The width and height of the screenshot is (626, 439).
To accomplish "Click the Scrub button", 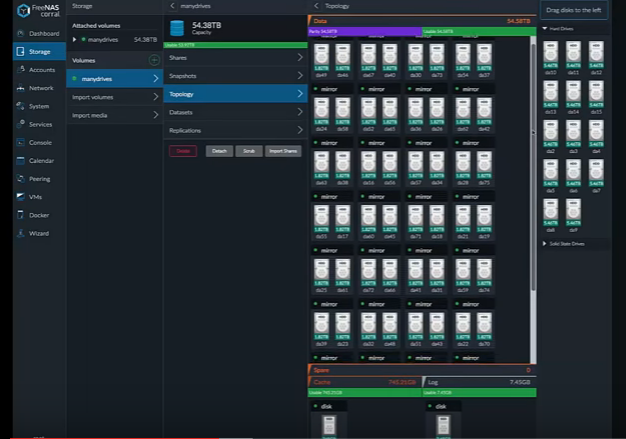I will pyautogui.click(x=249, y=151).
